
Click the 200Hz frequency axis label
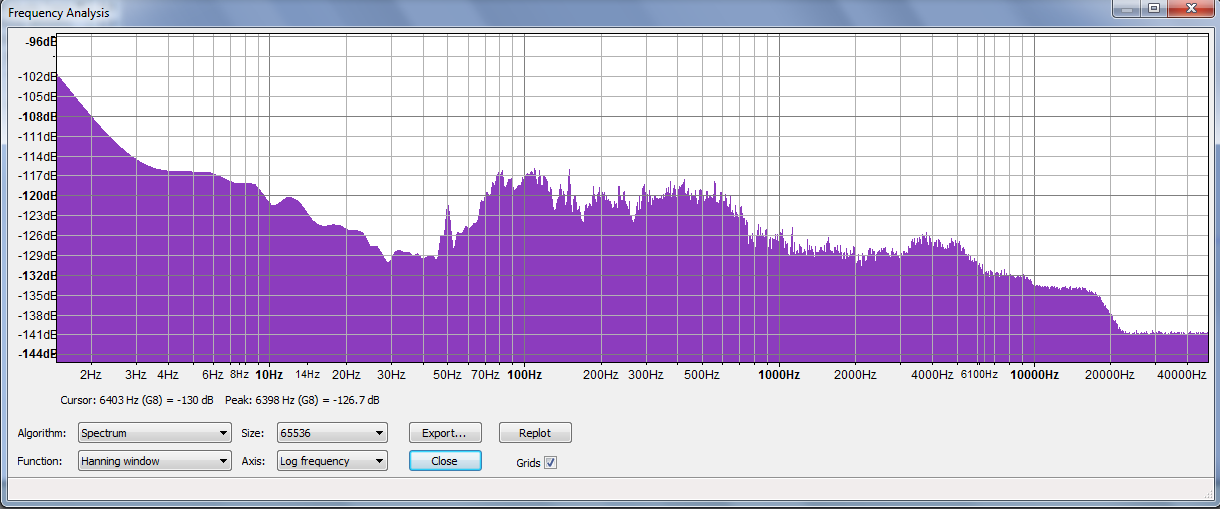(600, 375)
